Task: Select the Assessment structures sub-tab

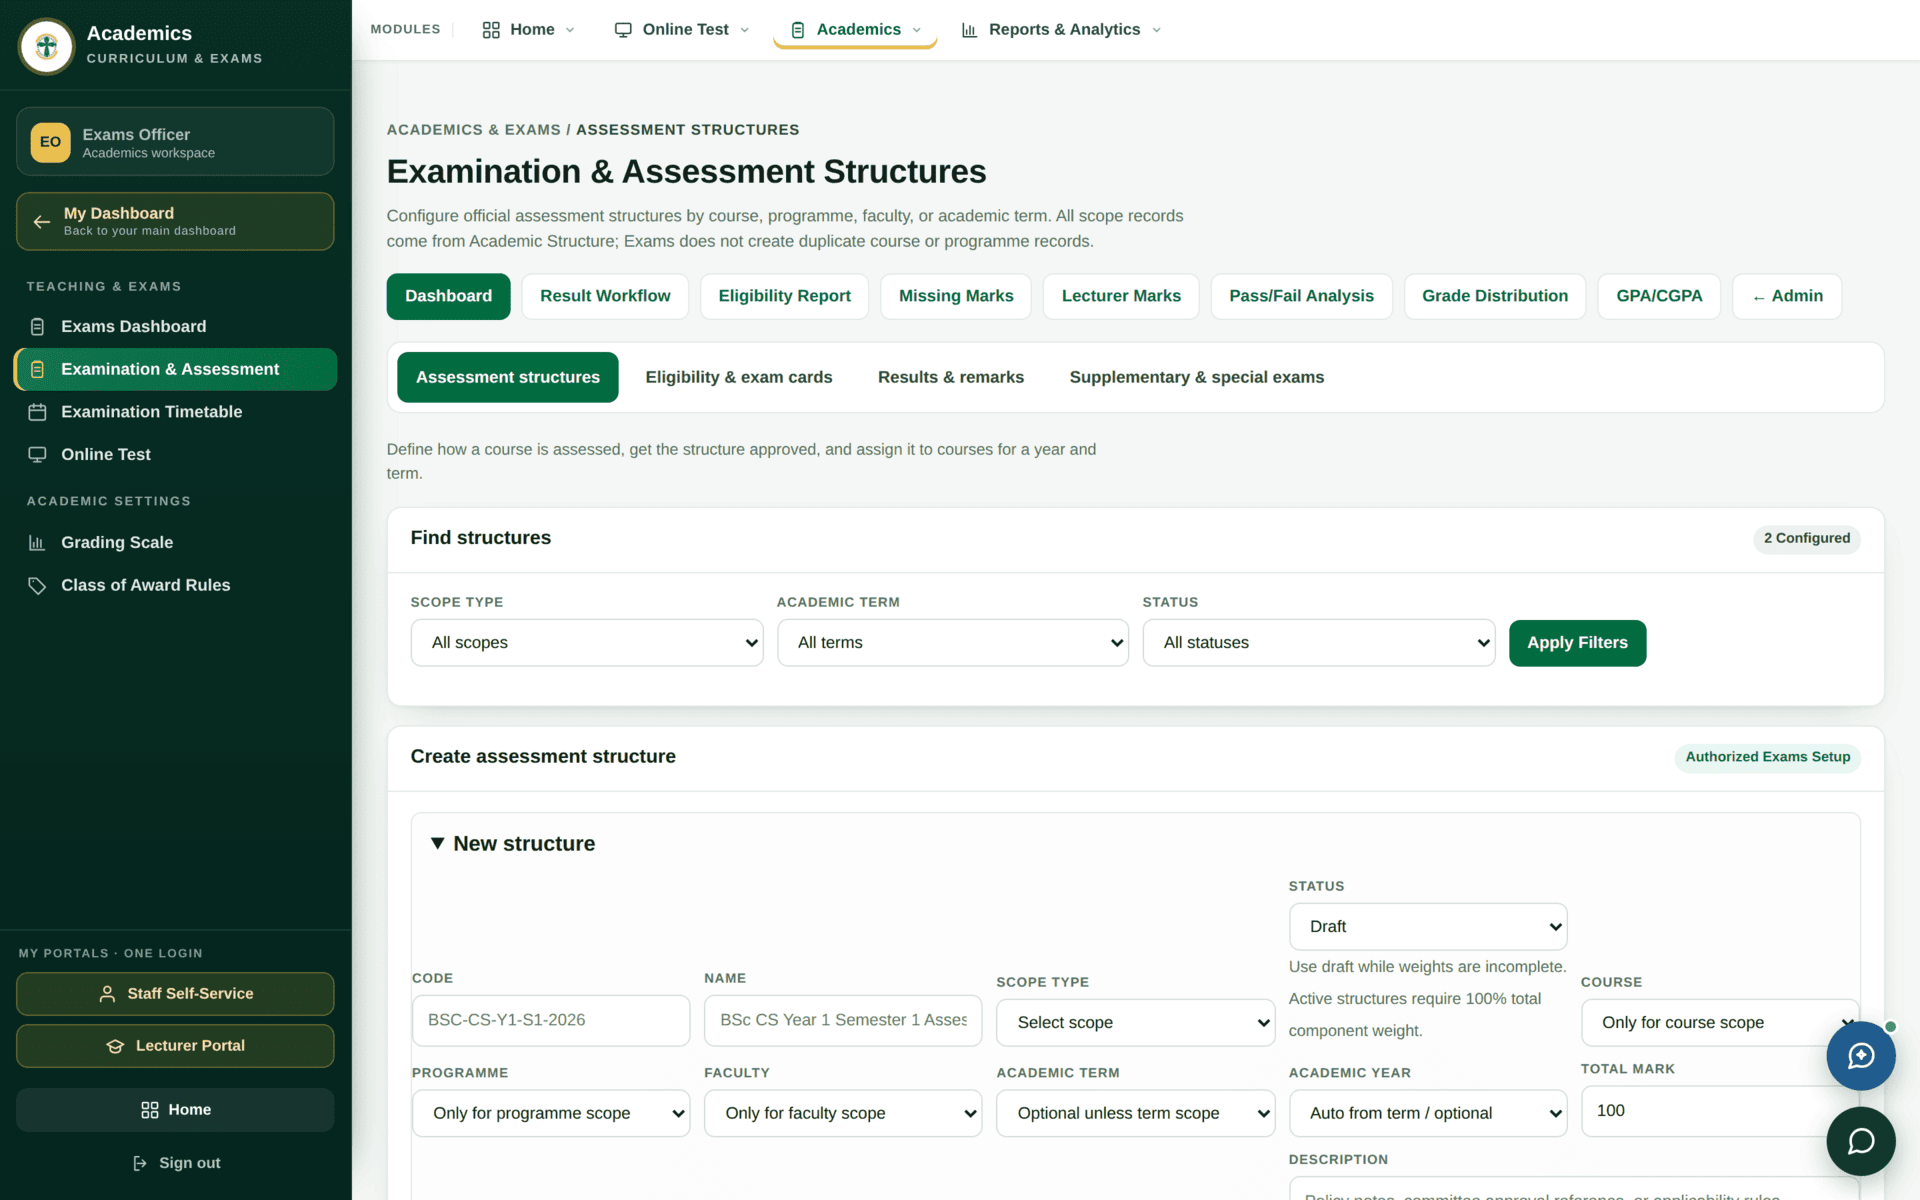Action: (x=507, y=378)
